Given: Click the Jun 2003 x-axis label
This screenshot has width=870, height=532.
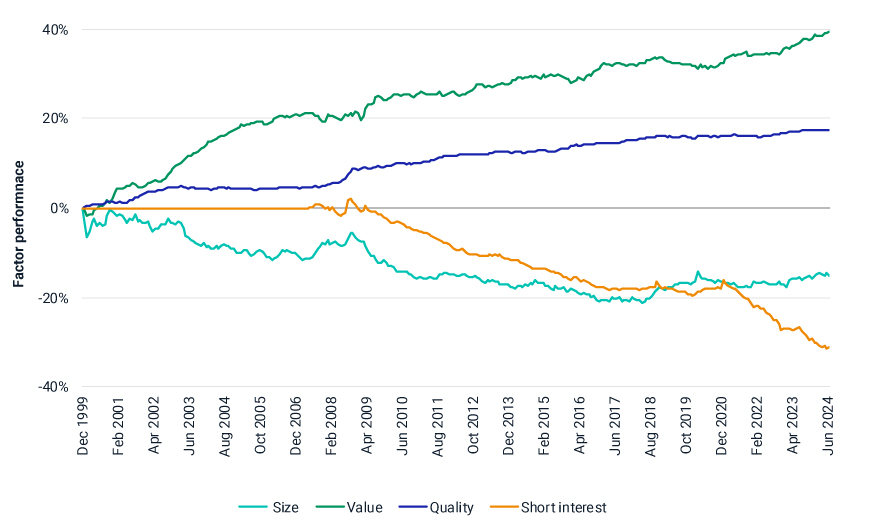Looking at the screenshot, I should tap(189, 426).
